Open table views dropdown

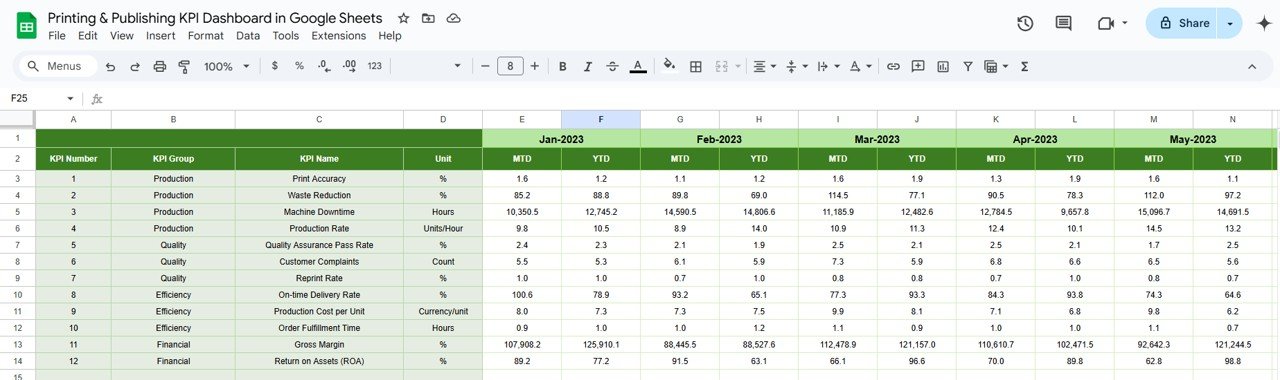point(996,66)
